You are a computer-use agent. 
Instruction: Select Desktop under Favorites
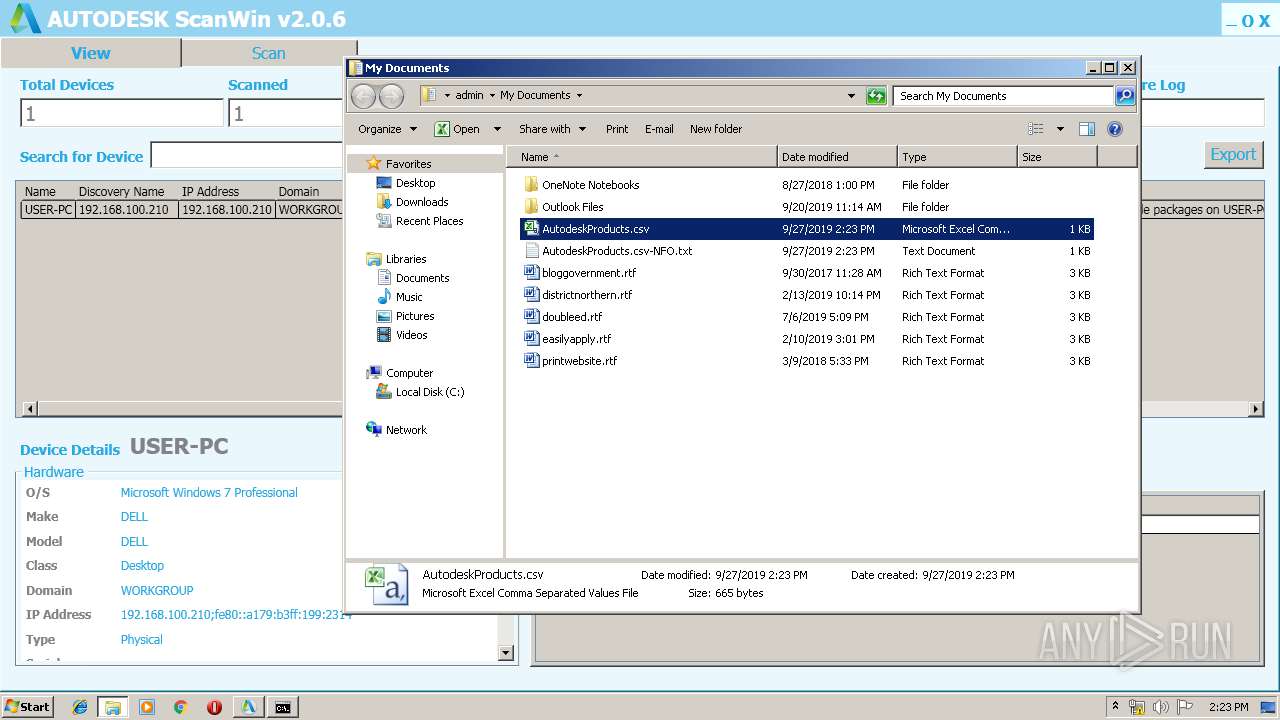point(415,183)
